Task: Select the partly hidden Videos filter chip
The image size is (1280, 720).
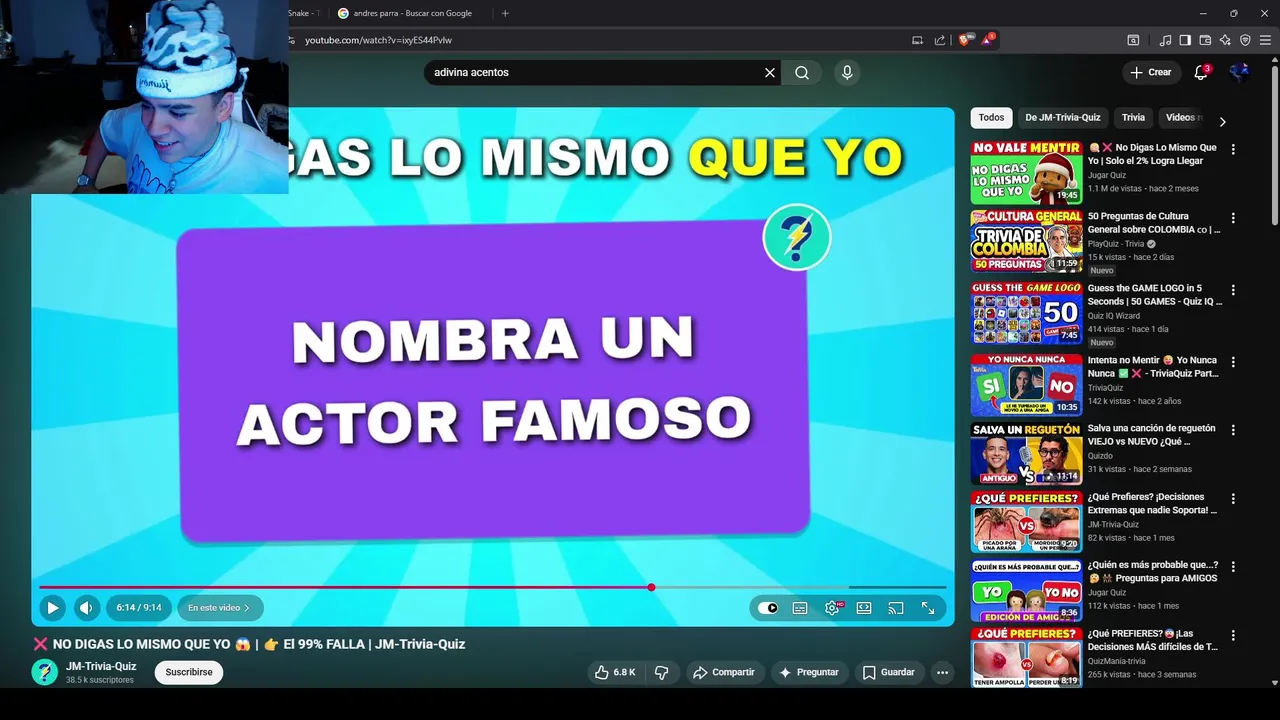Action: tap(1183, 117)
